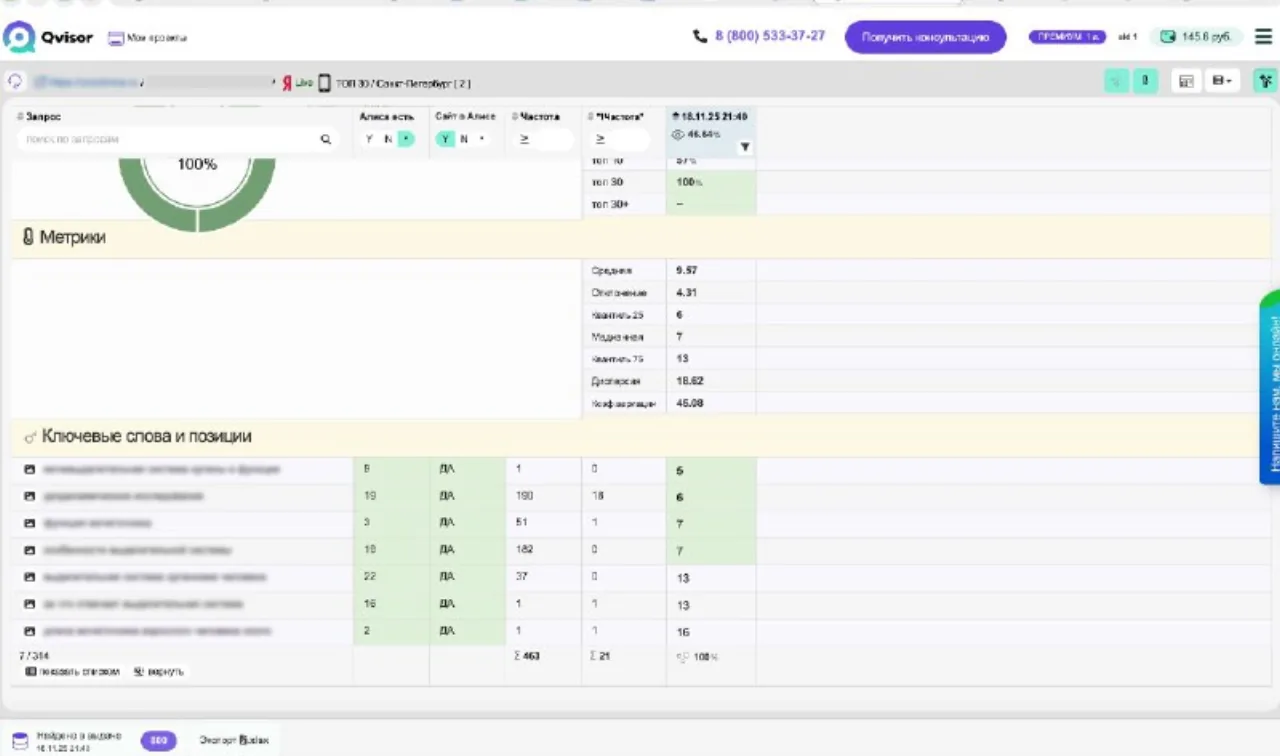
Task: Click the table layout icon in the top-right toolbar
Action: pyautogui.click(x=1186, y=81)
